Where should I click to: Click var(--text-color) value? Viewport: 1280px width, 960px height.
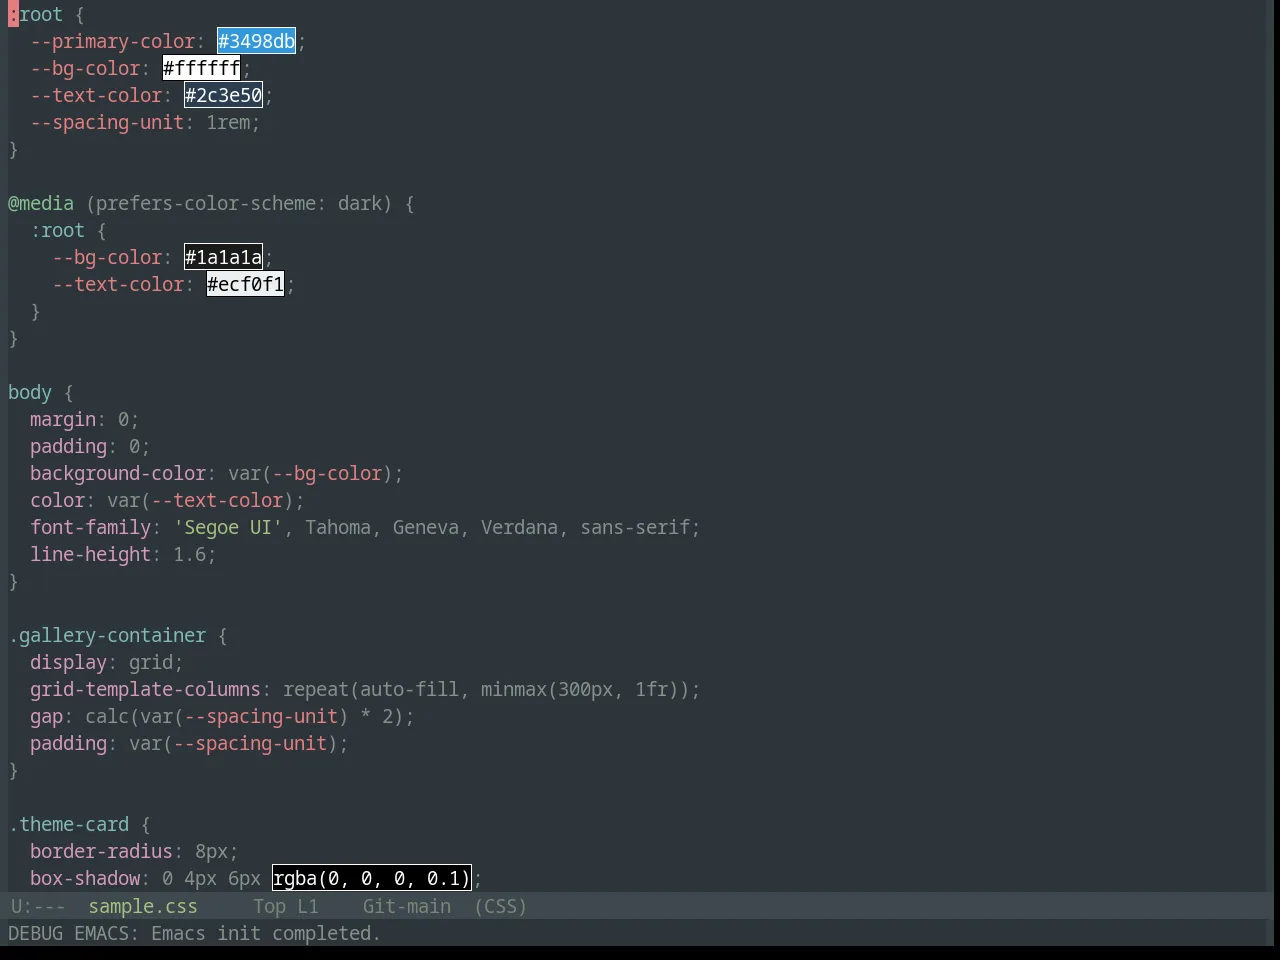(x=200, y=500)
